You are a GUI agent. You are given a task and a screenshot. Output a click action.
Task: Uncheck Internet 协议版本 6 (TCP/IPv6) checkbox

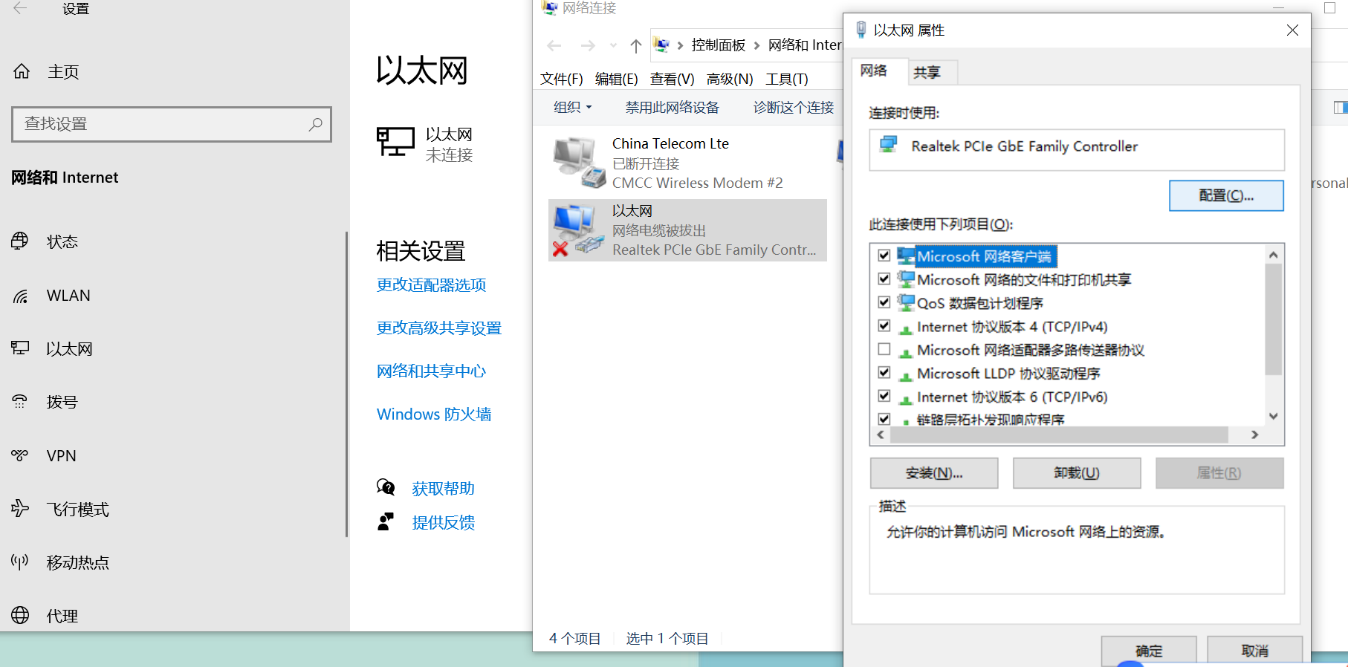884,396
